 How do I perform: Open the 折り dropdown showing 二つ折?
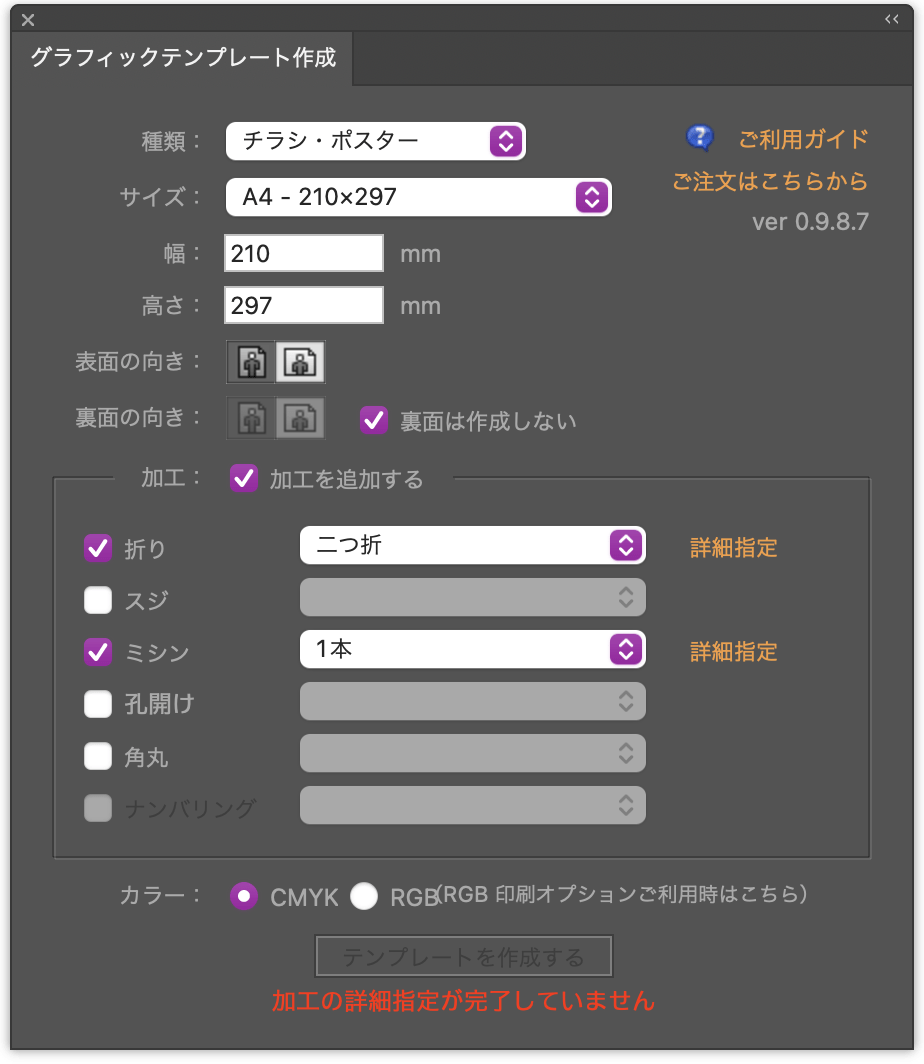472,545
